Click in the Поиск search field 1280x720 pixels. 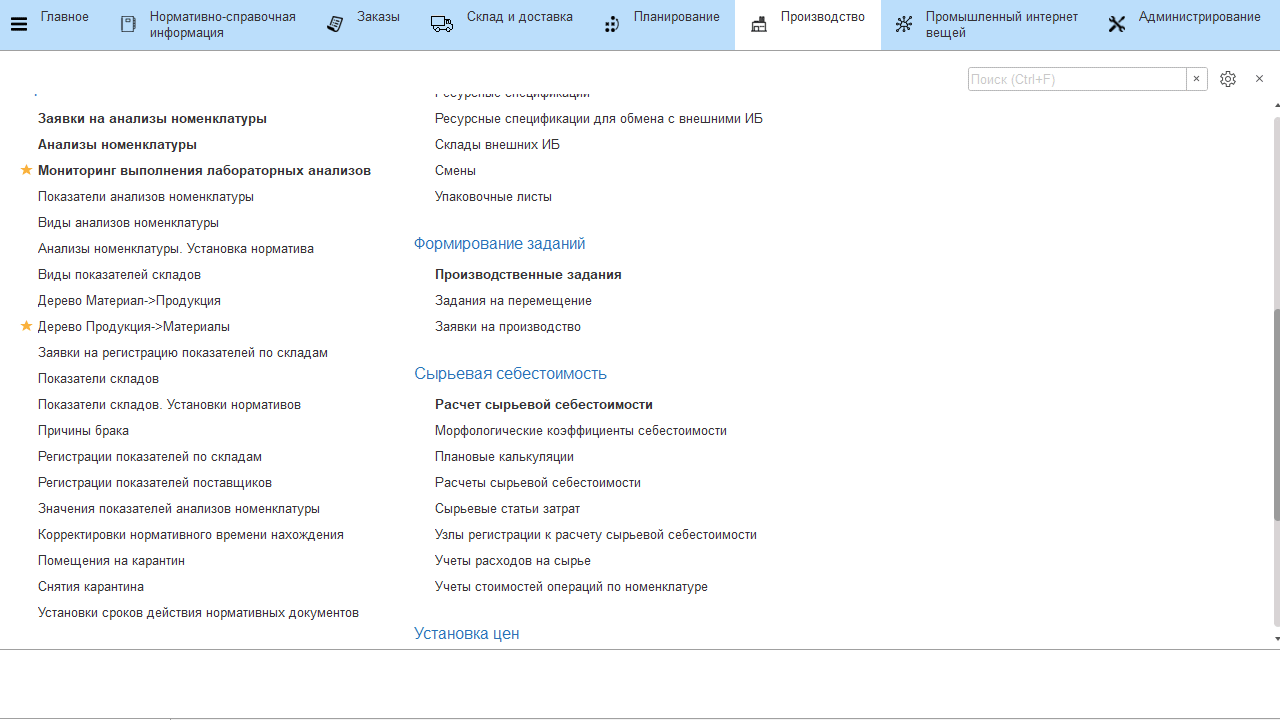1076,79
